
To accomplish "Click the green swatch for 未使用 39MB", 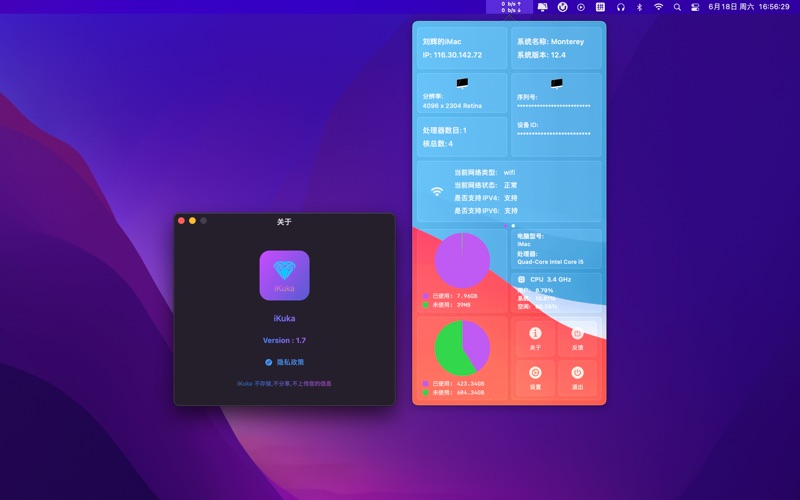I will 426,305.
